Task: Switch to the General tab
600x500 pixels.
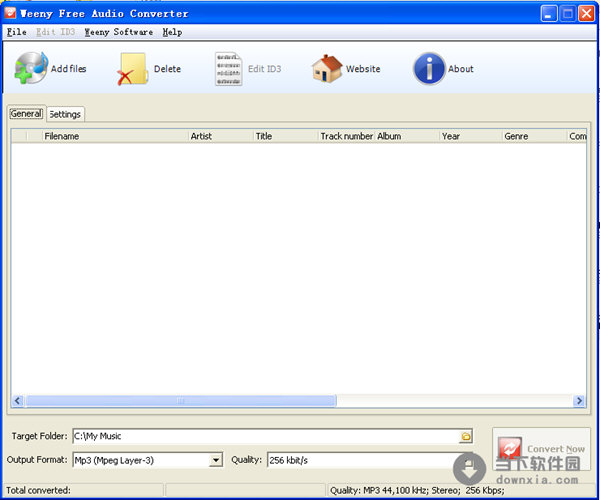Action: click(26, 114)
